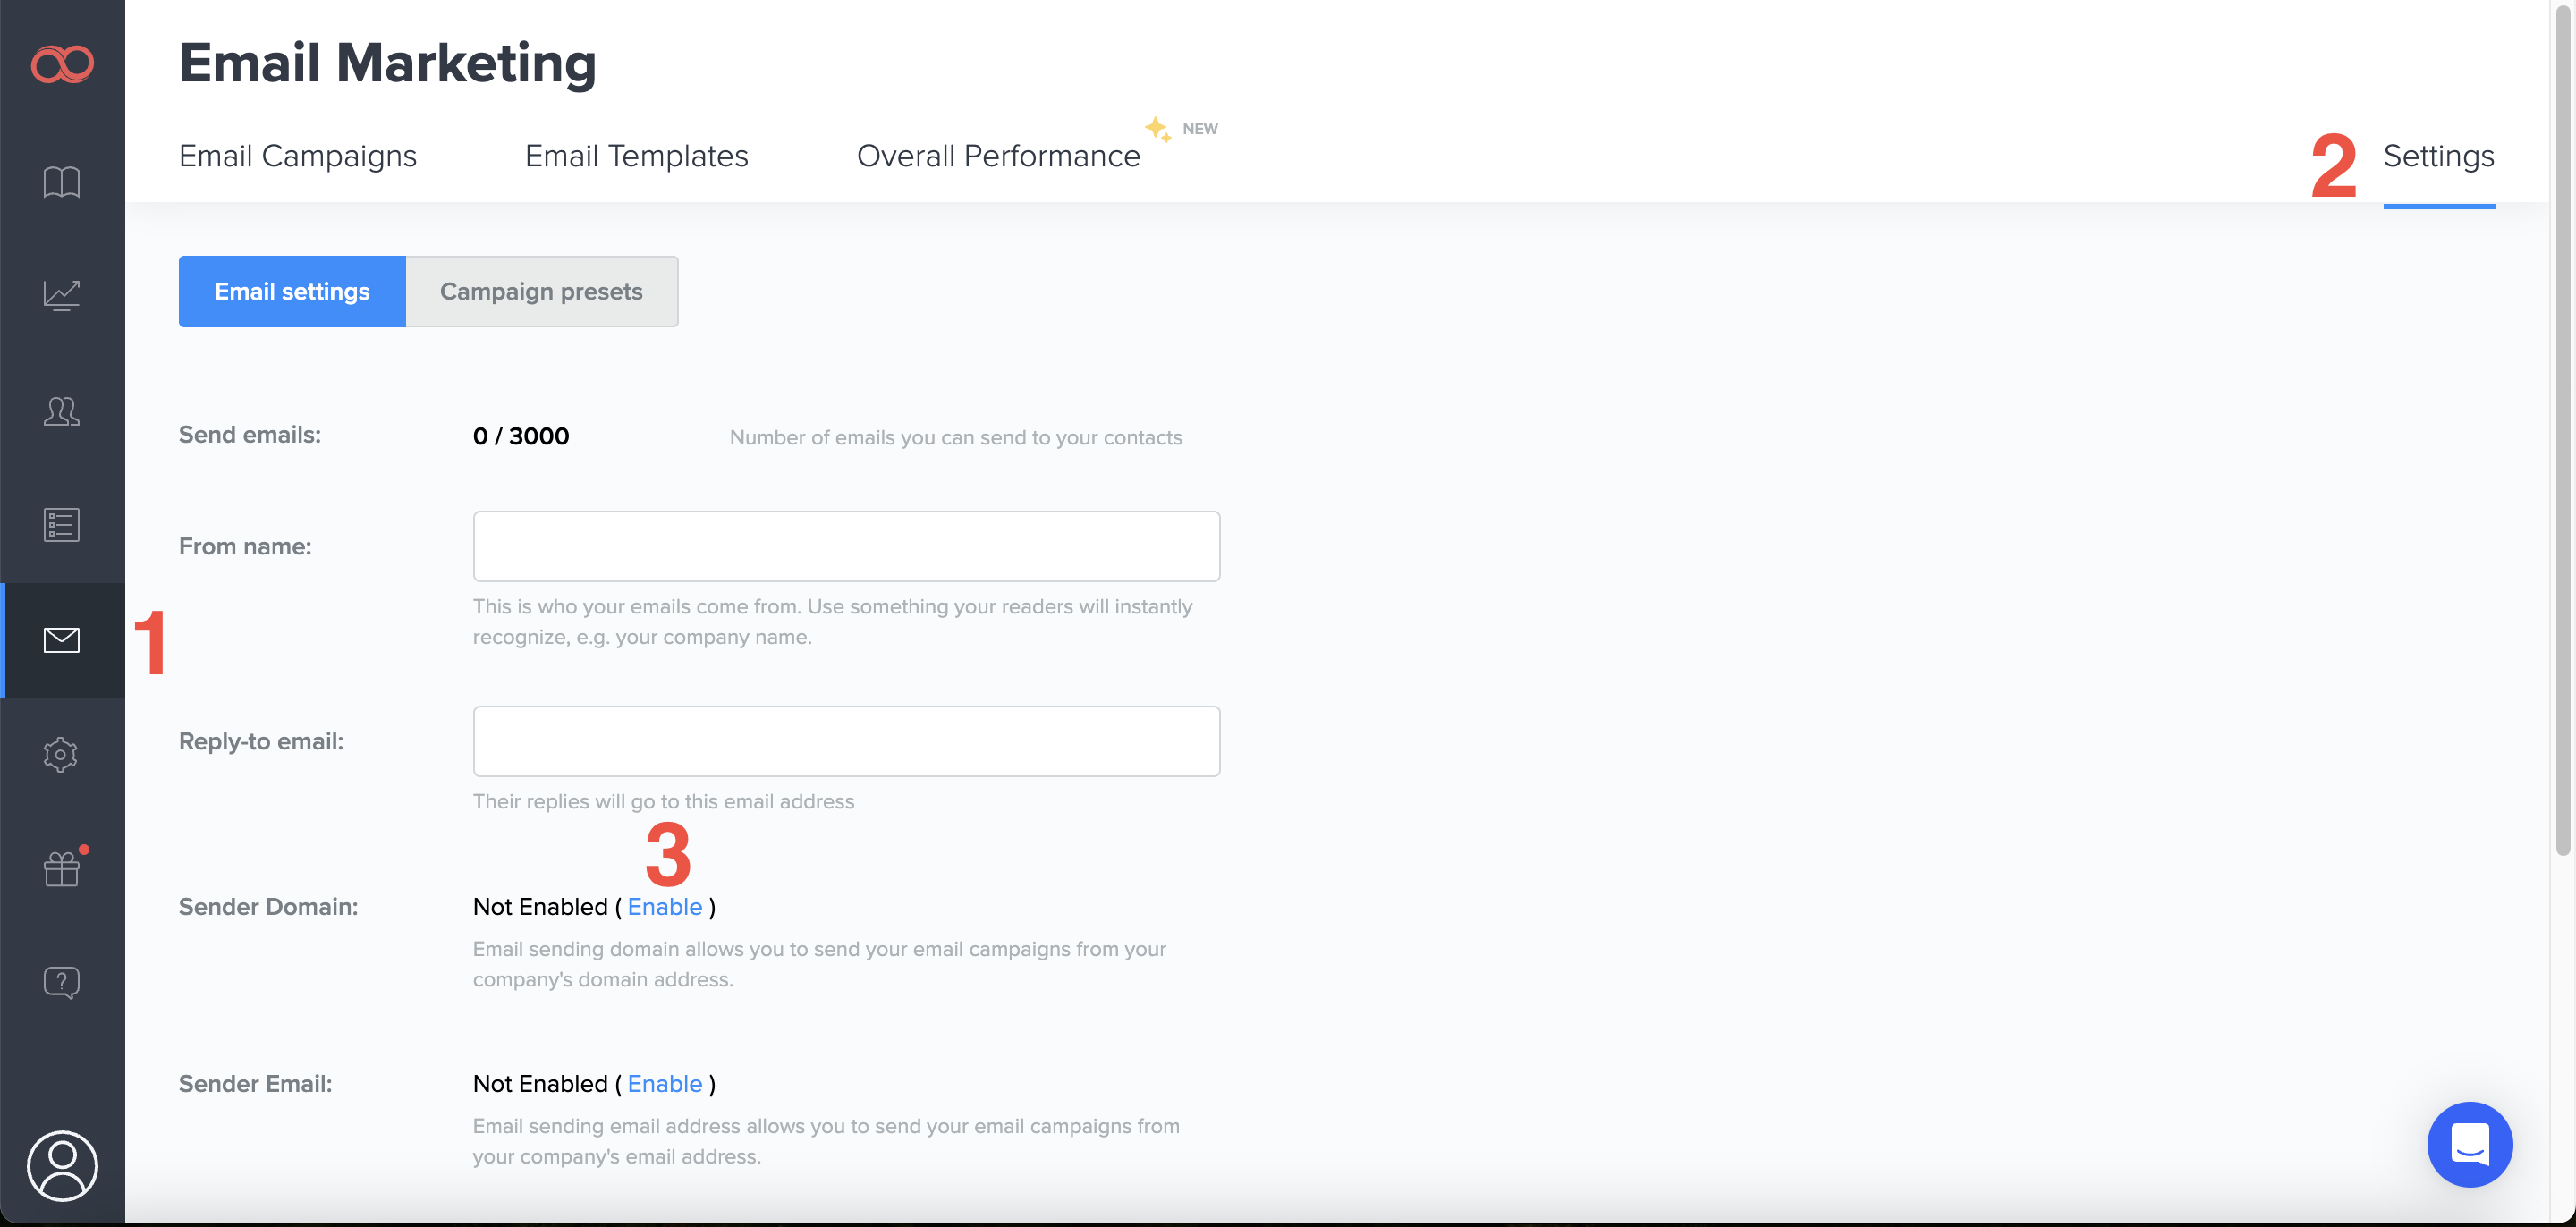This screenshot has height=1227, width=2576.
Task: Open the user profile avatar icon
Action: [62, 1166]
